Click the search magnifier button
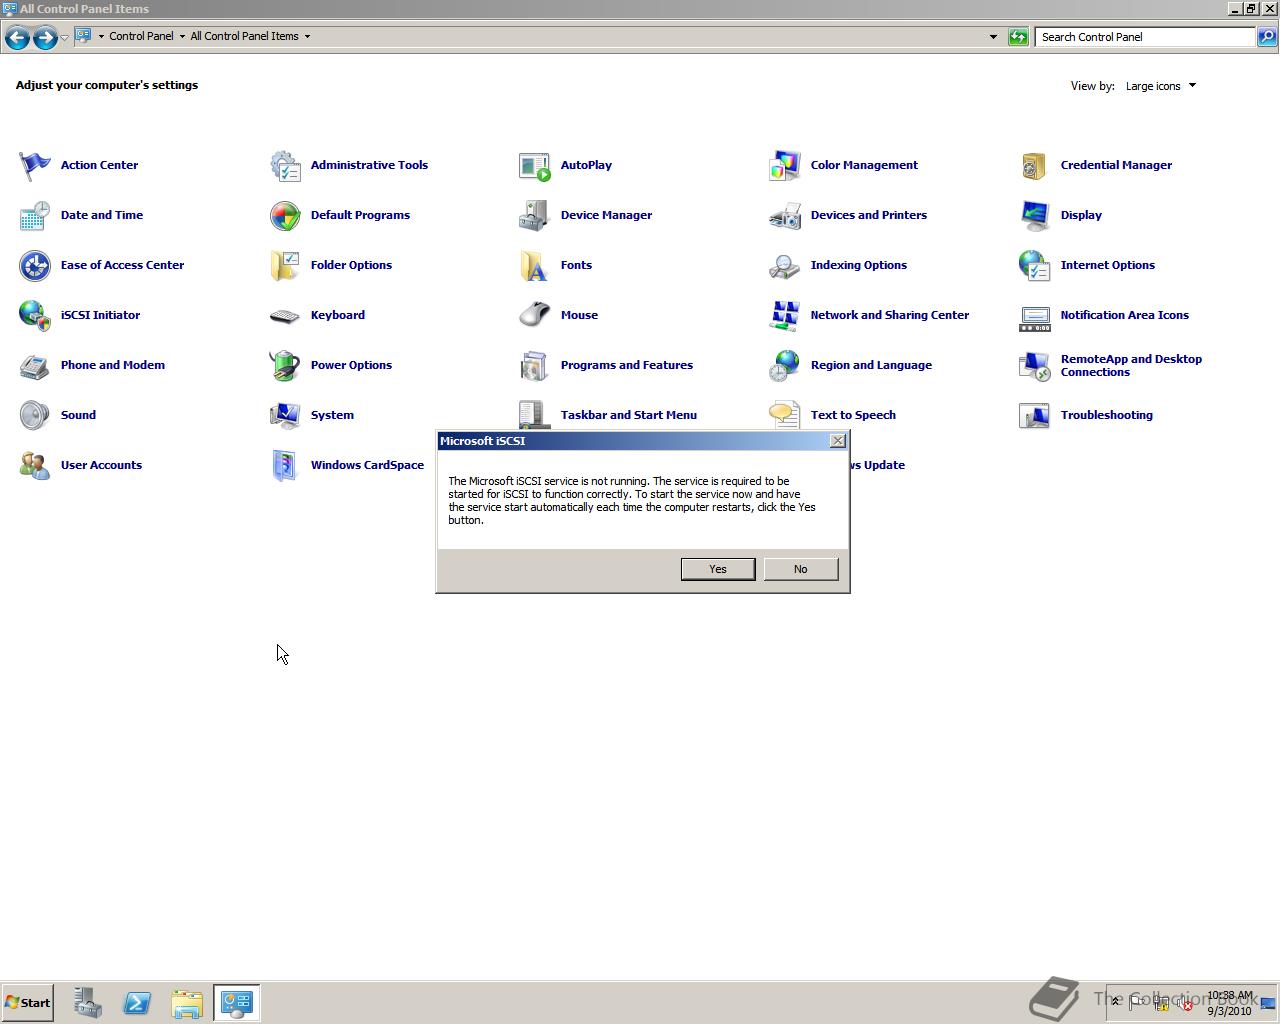The image size is (1280, 1024). 1266,37
